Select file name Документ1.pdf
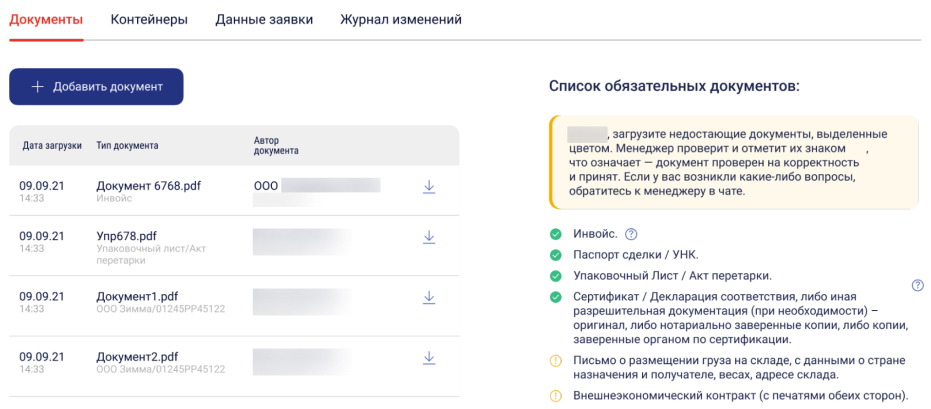Screen dimensions: 931x409 coord(137,296)
